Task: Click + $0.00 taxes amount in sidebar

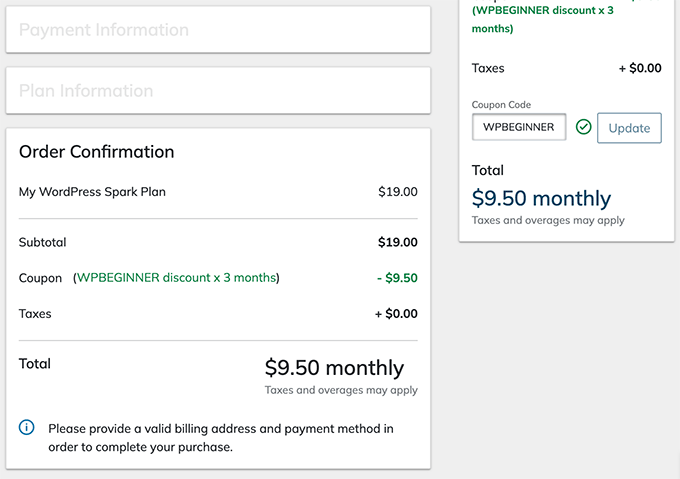Action: point(640,68)
